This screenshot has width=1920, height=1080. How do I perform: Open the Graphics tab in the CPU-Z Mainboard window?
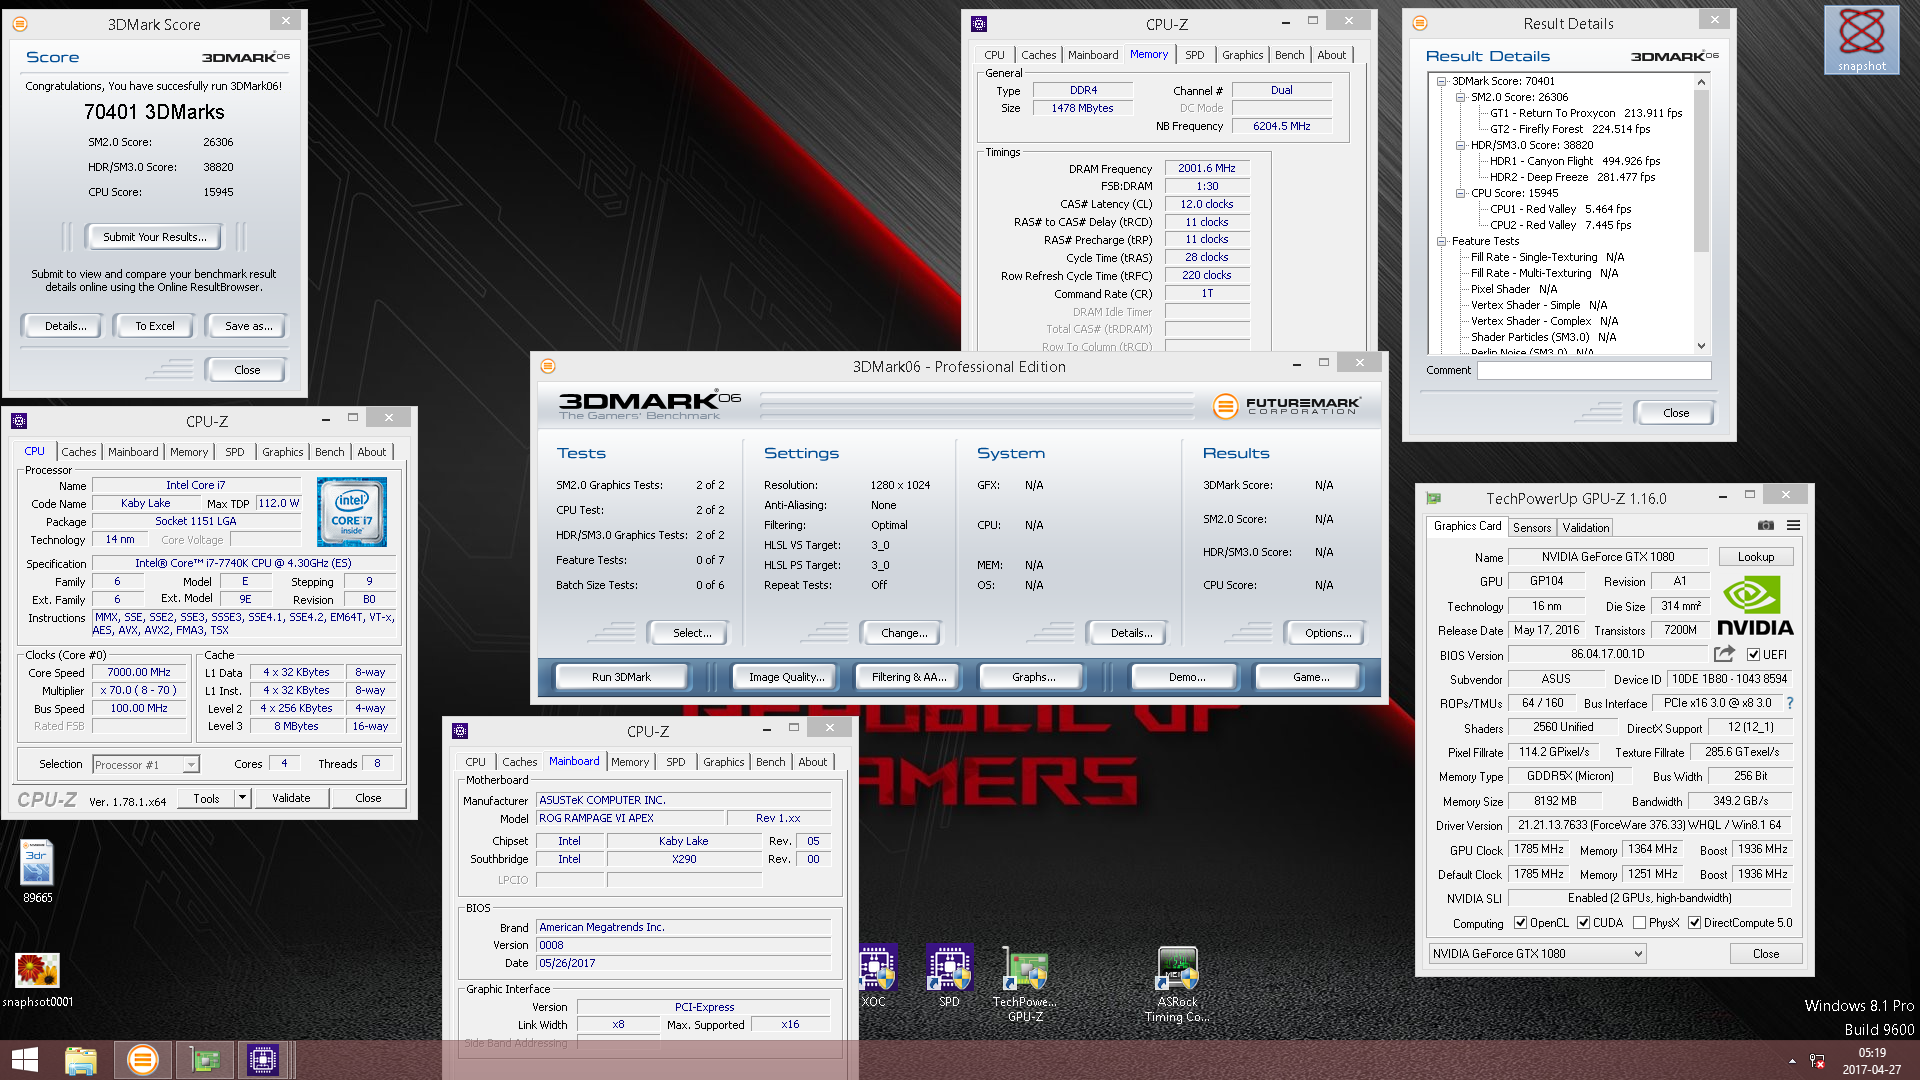(723, 762)
